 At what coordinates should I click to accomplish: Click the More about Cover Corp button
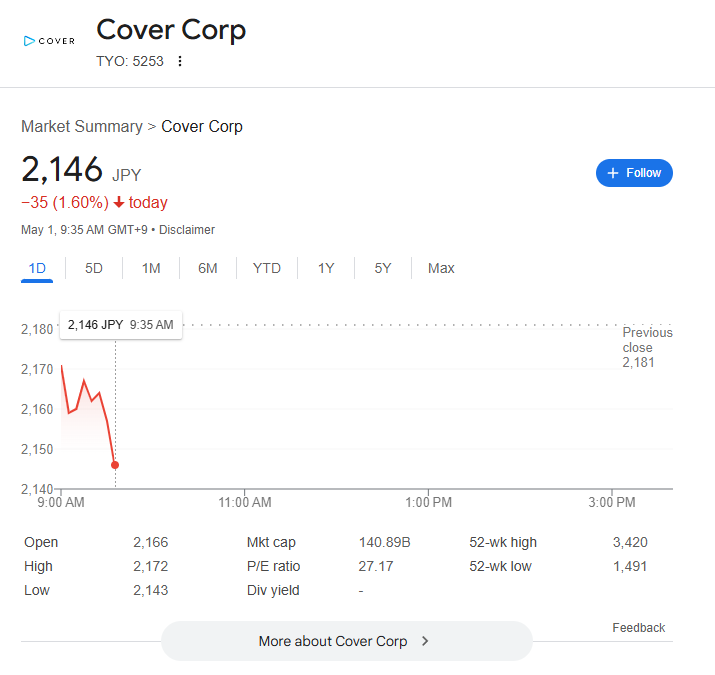coord(347,641)
